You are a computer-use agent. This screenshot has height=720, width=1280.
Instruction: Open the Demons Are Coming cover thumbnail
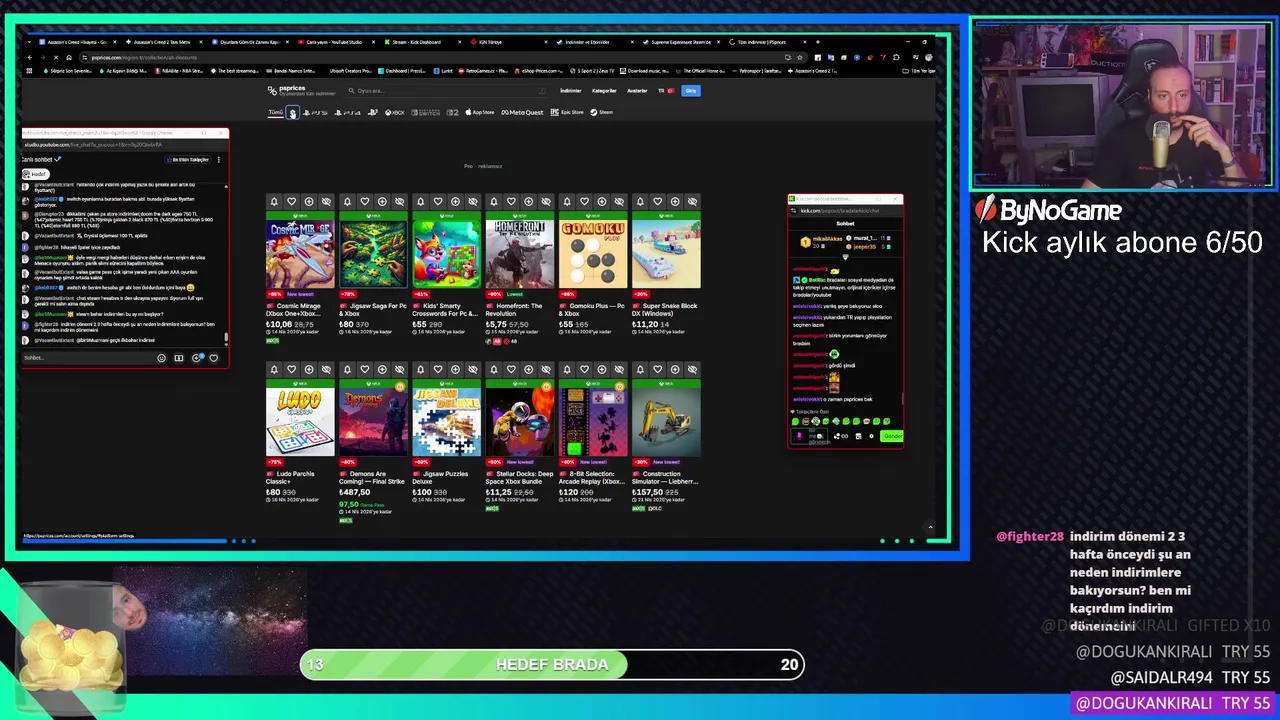pos(373,422)
